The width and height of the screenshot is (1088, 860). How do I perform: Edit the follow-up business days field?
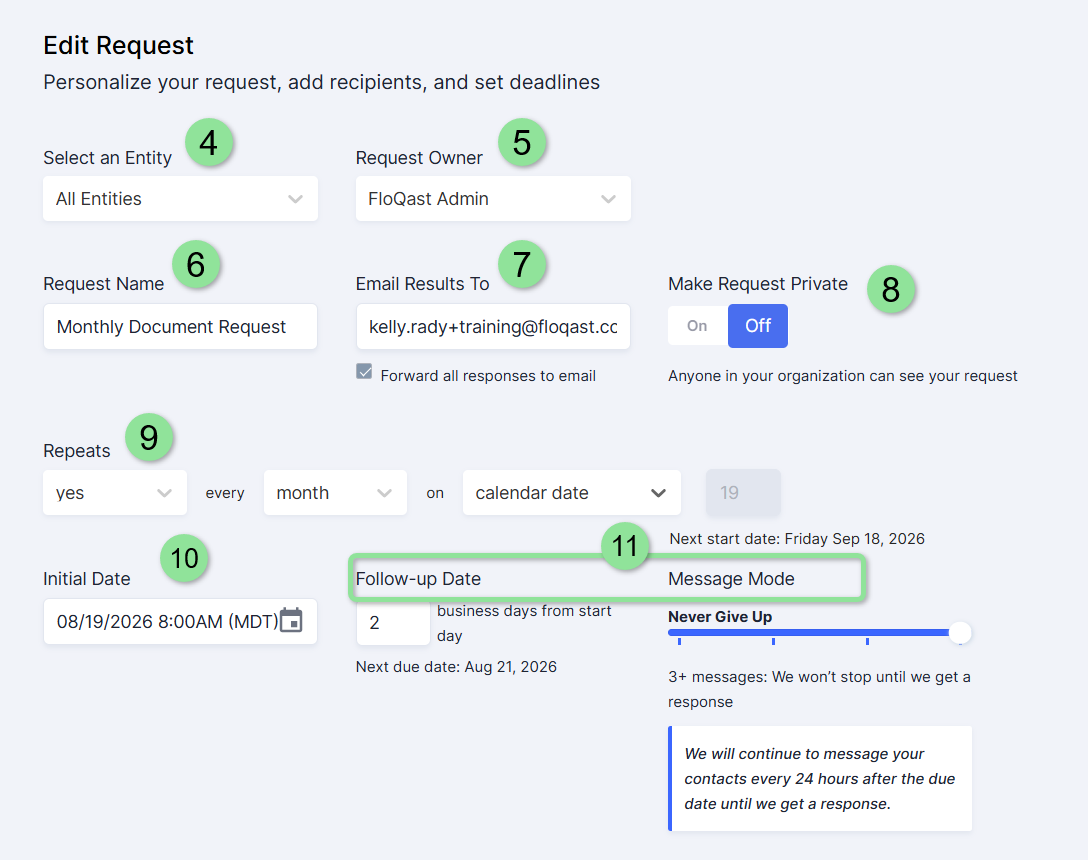393,623
